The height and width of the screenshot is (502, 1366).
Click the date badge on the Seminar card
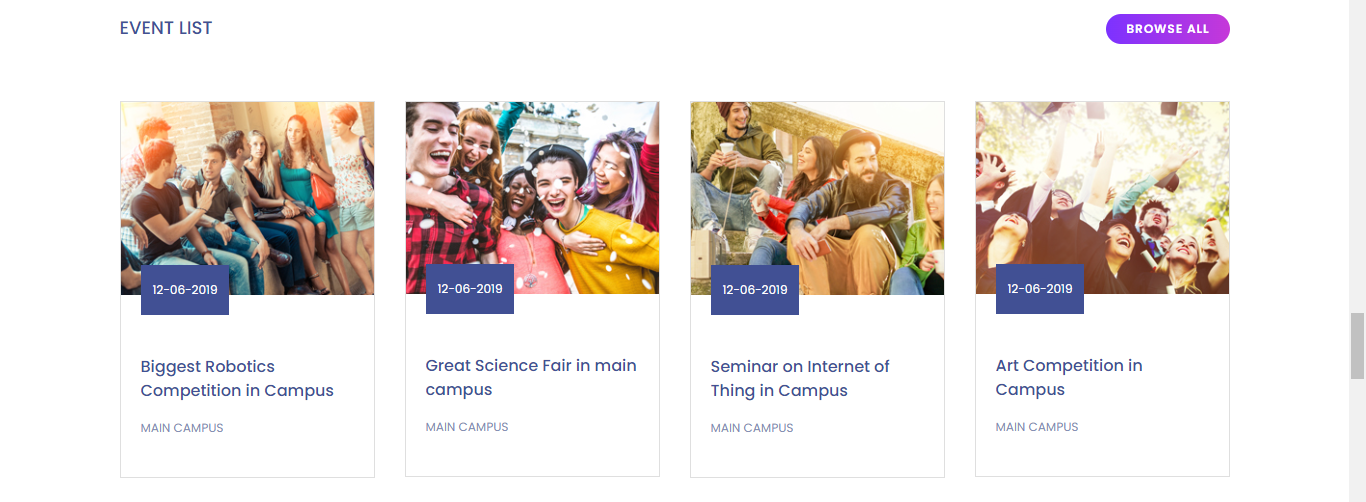pyautogui.click(x=755, y=290)
